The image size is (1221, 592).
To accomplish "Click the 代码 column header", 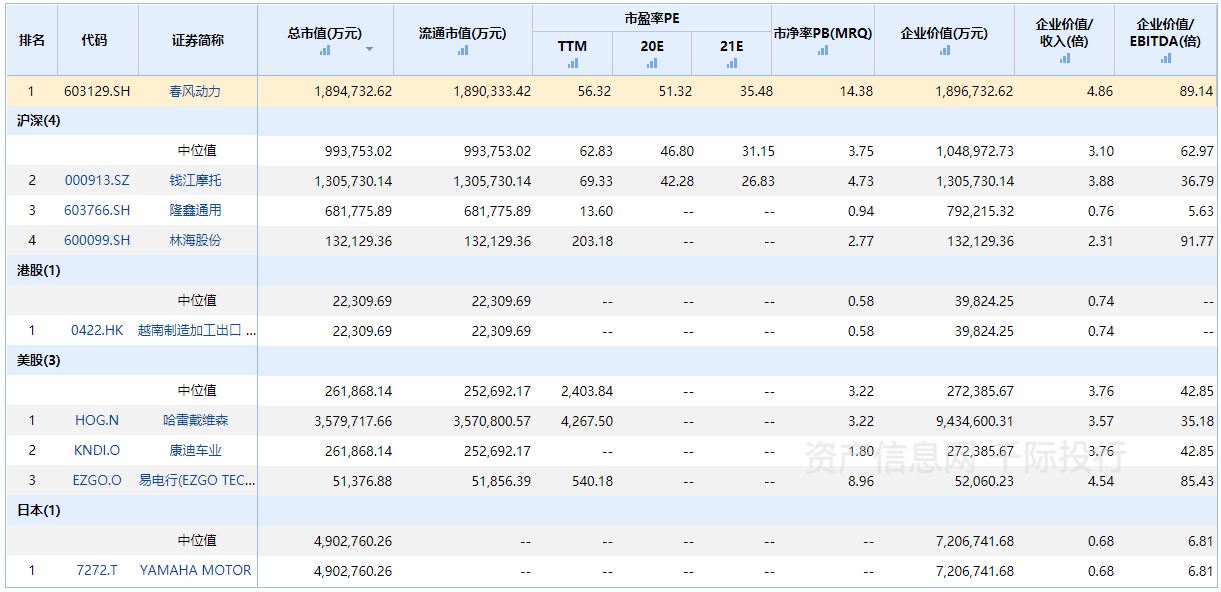I will (x=94, y=41).
